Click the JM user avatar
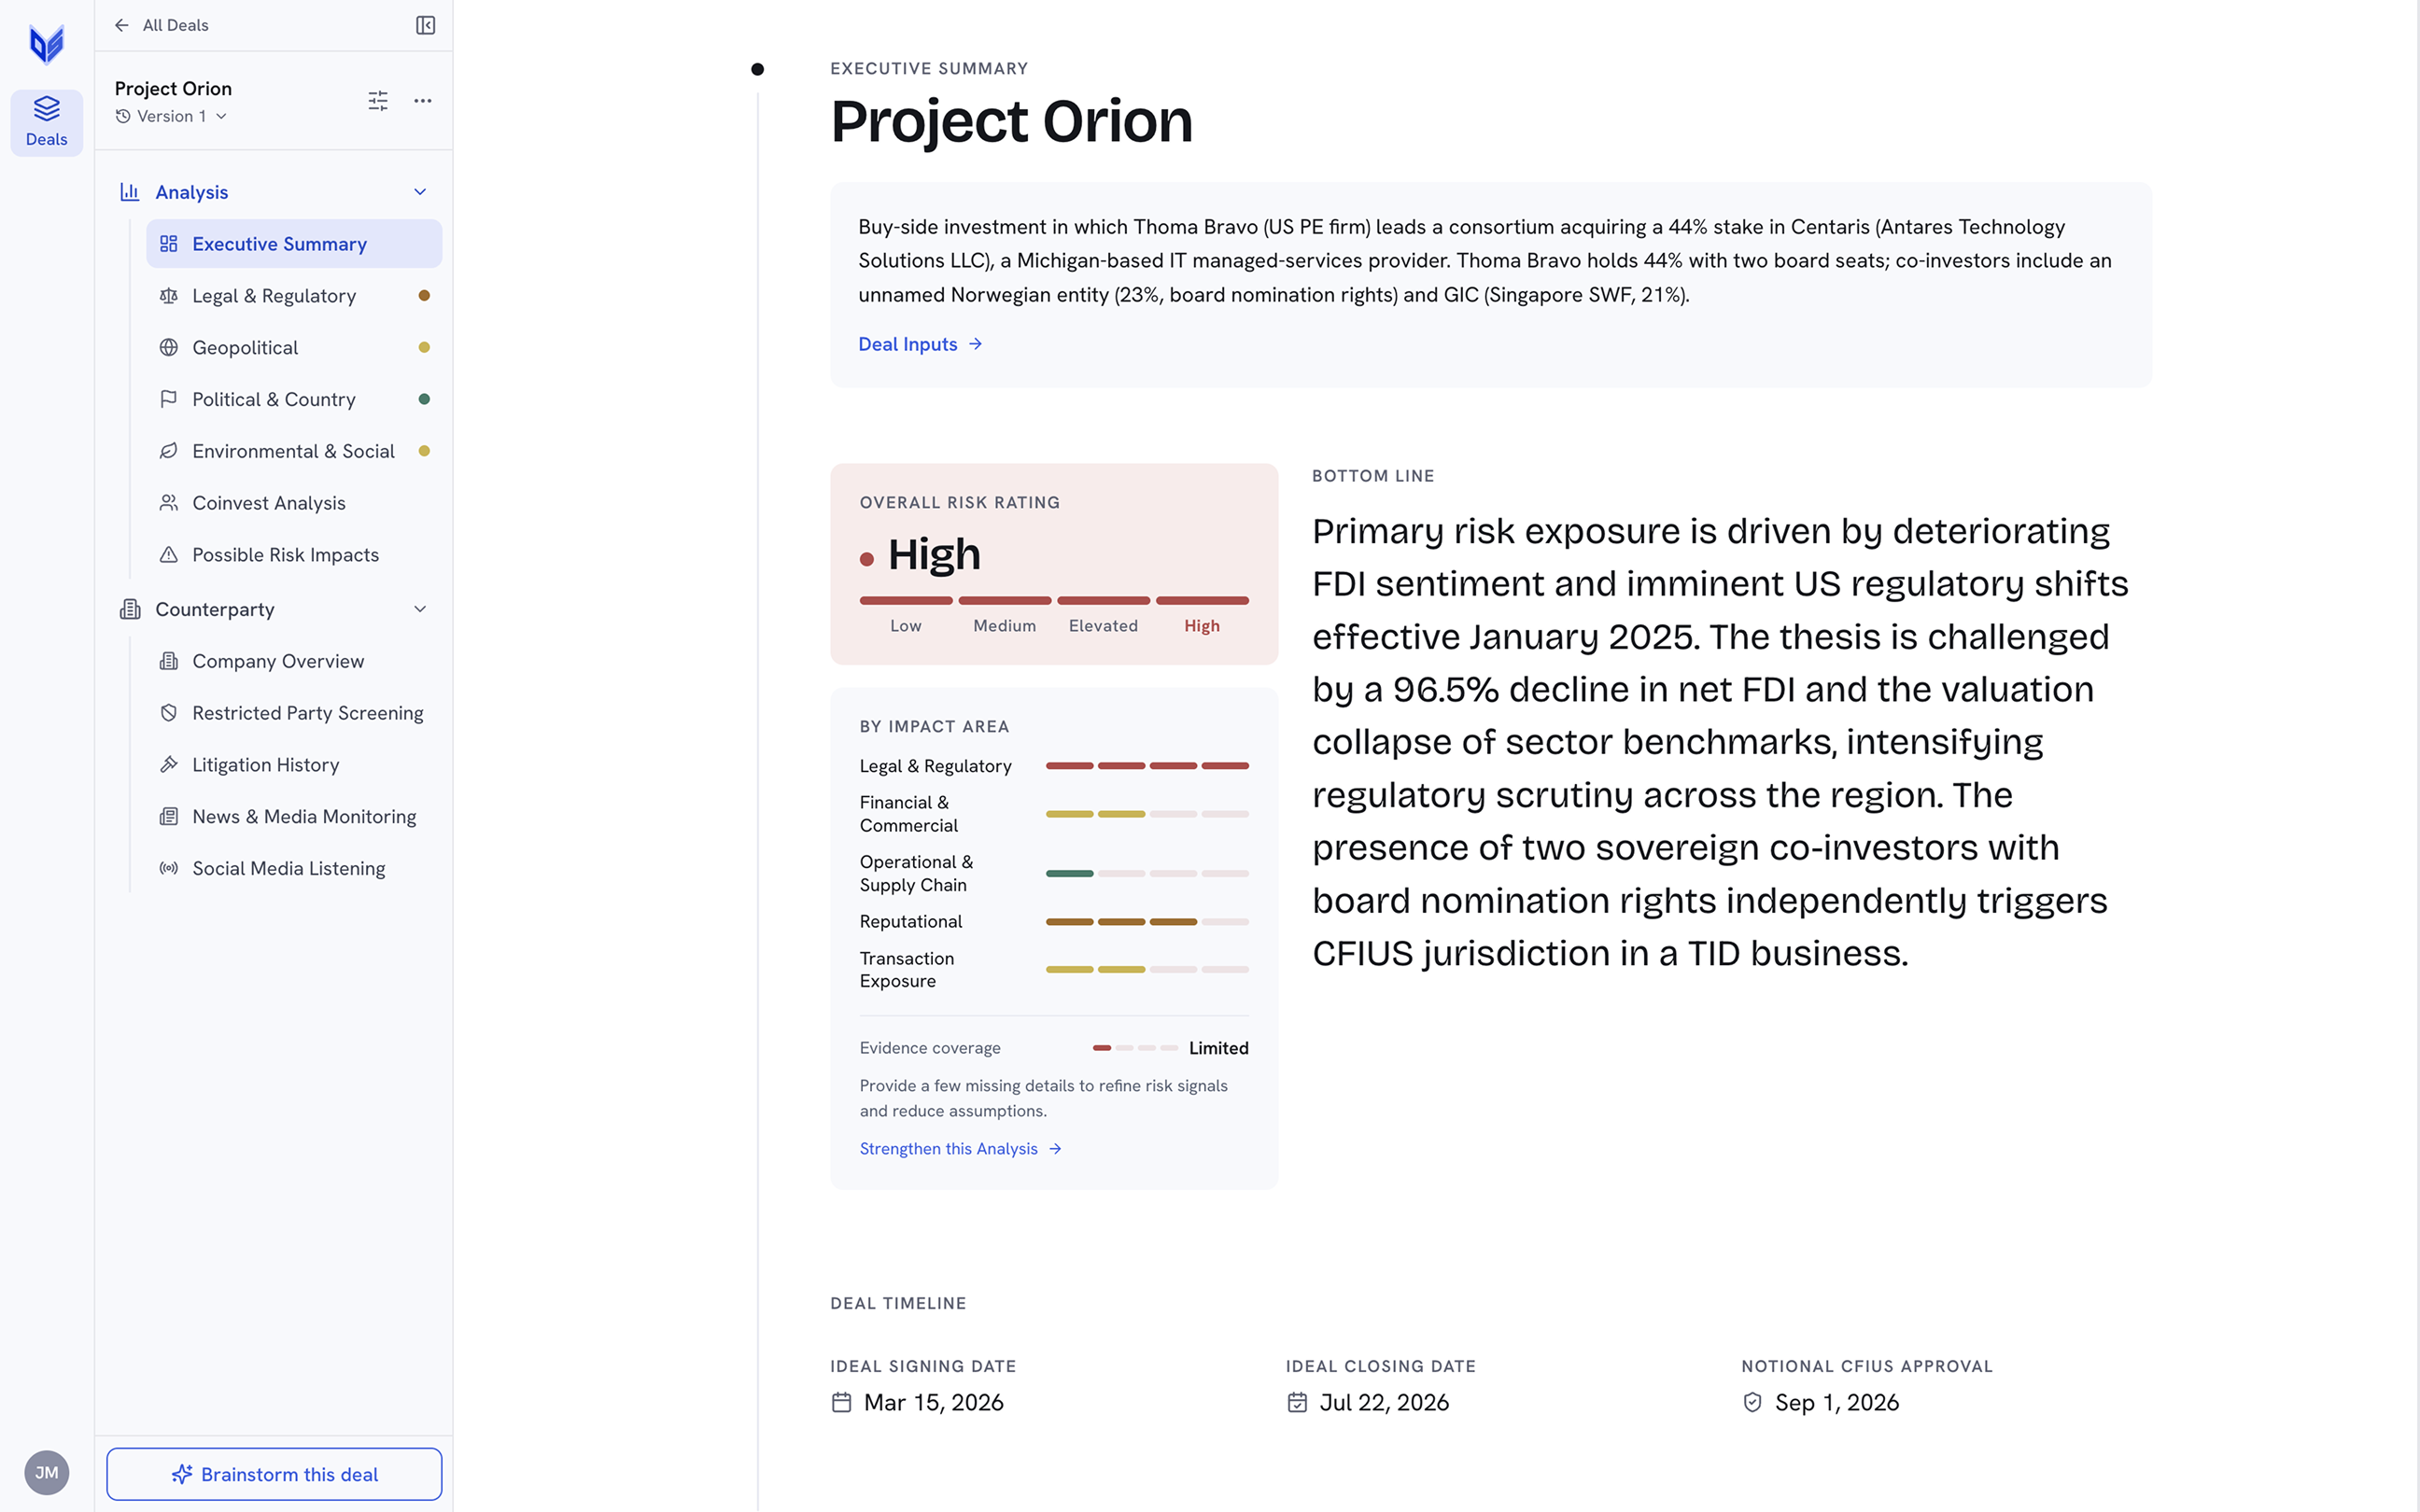This screenshot has height=1512, width=2420. (x=47, y=1473)
